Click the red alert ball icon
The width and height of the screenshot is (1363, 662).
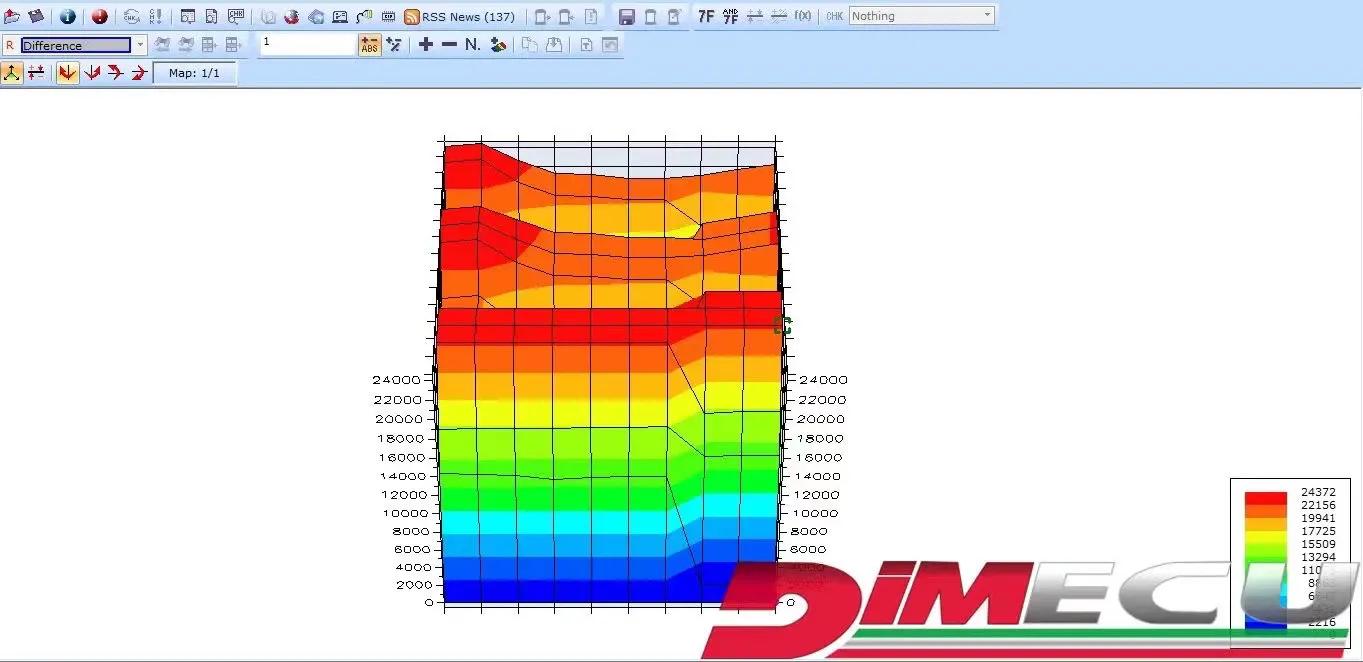[x=99, y=16]
